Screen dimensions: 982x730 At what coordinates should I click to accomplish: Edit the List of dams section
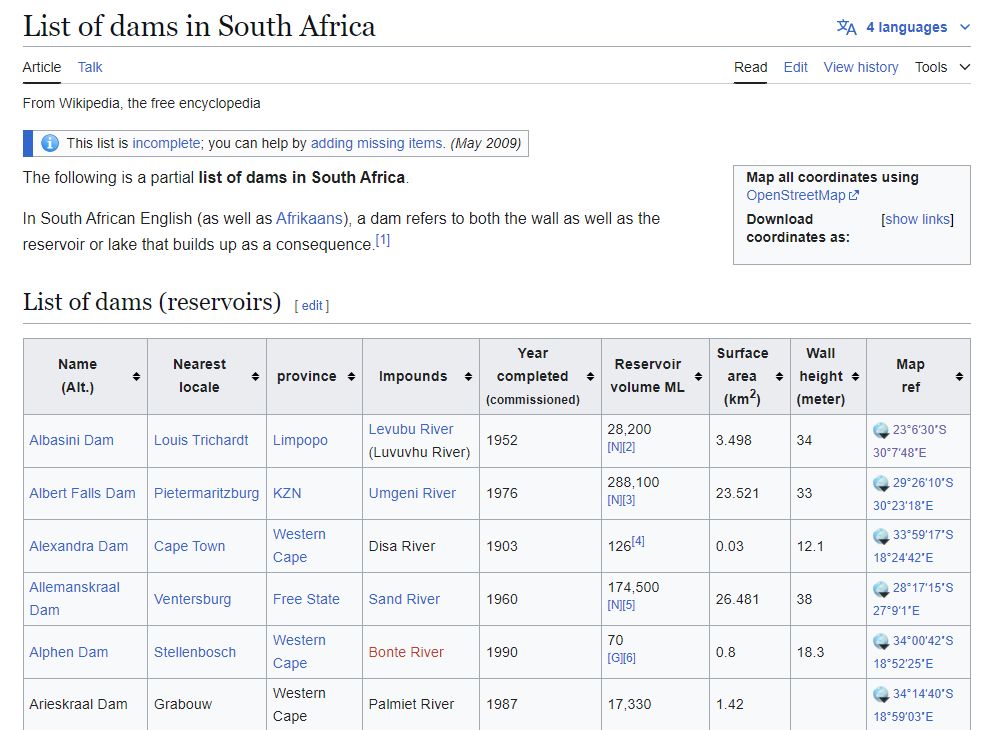point(312,306)
